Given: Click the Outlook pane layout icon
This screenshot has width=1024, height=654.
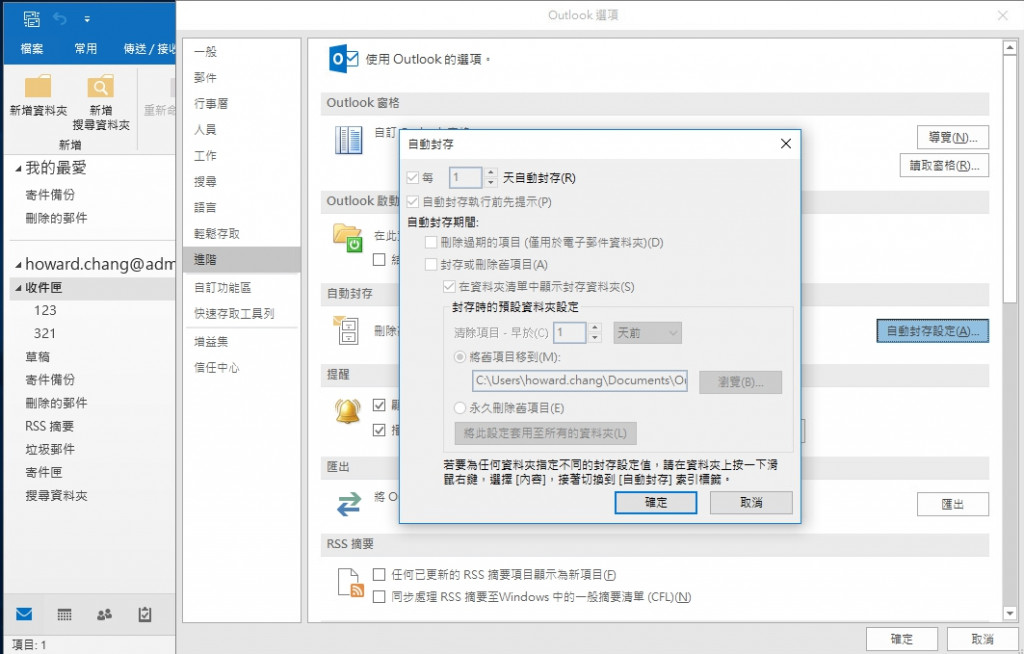Looking at the screenshot, I should [x=348, y=140].
